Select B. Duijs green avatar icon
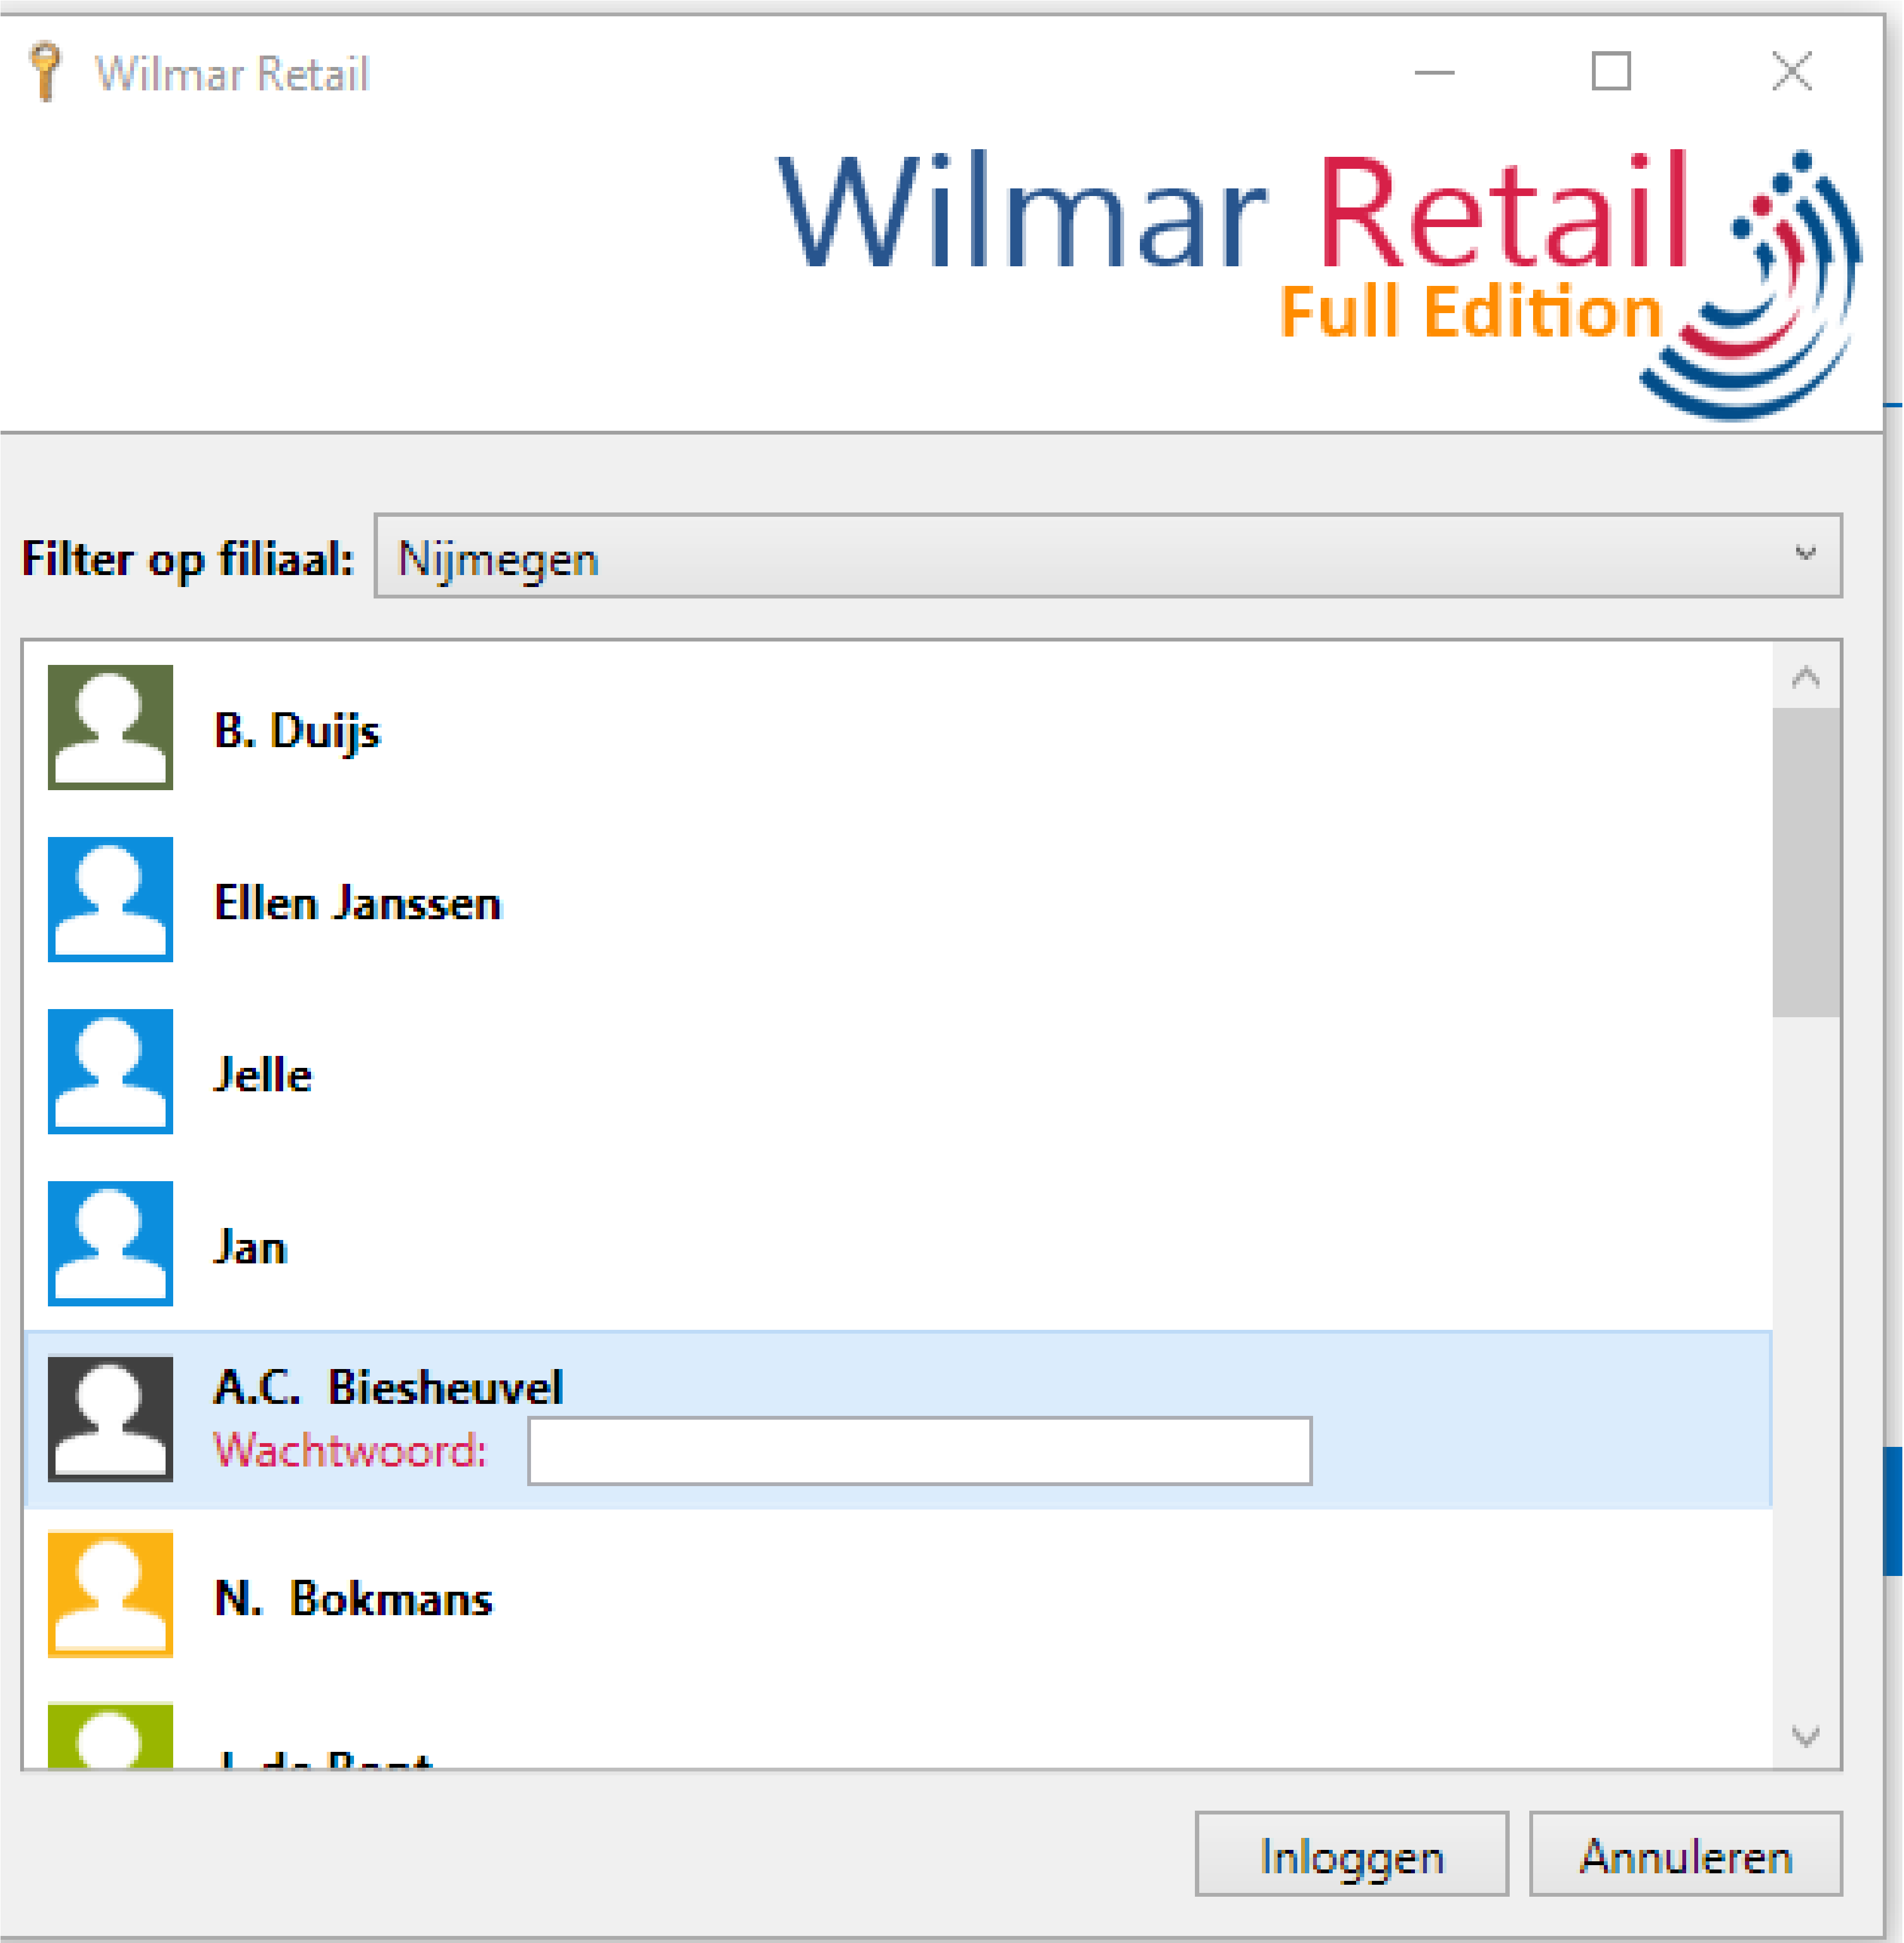Image resolution: width=1904 pixels, height=1943 pixels. pos(110,727)
